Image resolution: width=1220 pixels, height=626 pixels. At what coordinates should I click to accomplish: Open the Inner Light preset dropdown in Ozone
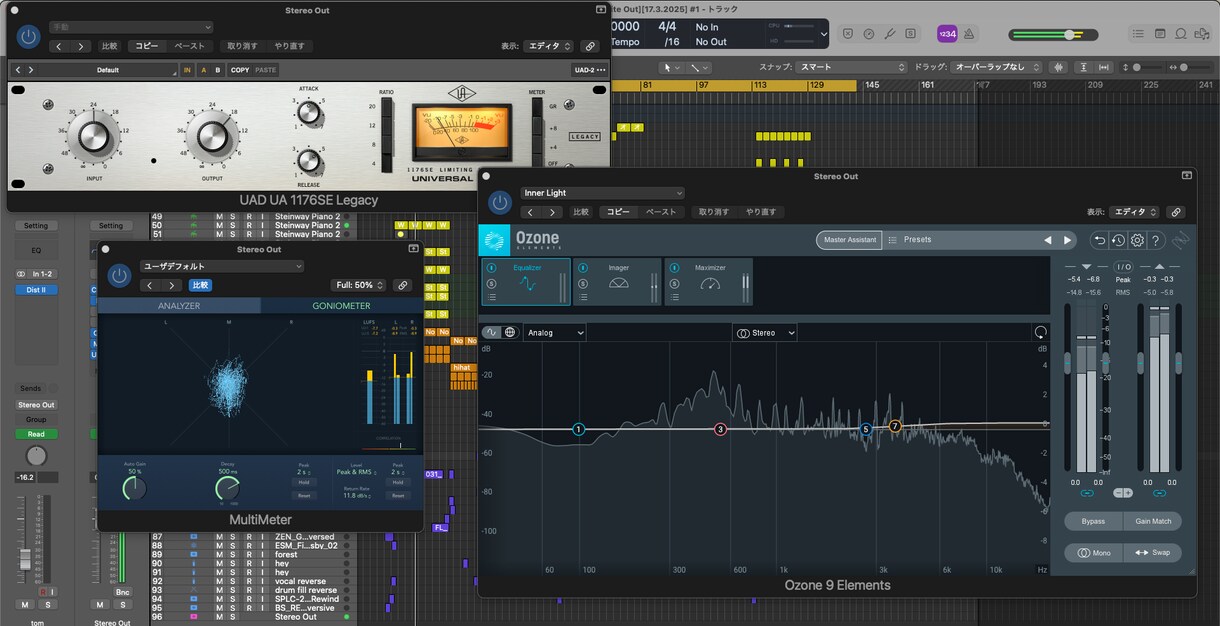pos(602,193)
